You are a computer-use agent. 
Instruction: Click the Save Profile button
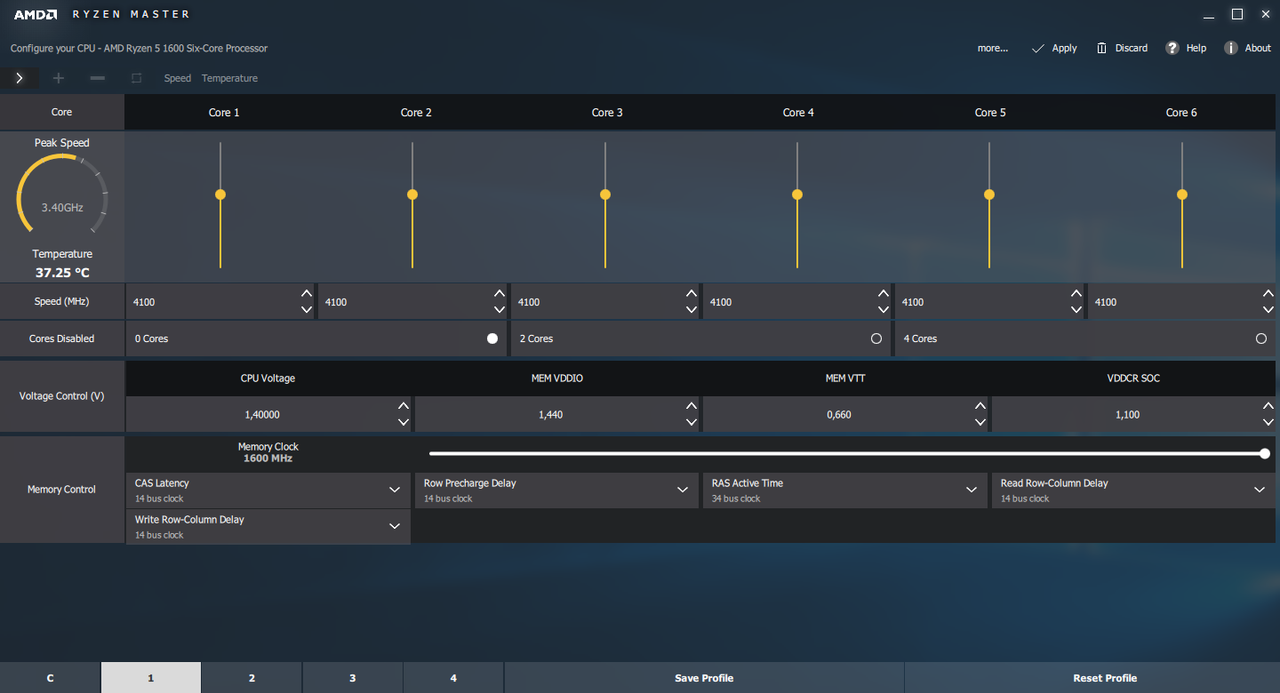pos(704,678)
